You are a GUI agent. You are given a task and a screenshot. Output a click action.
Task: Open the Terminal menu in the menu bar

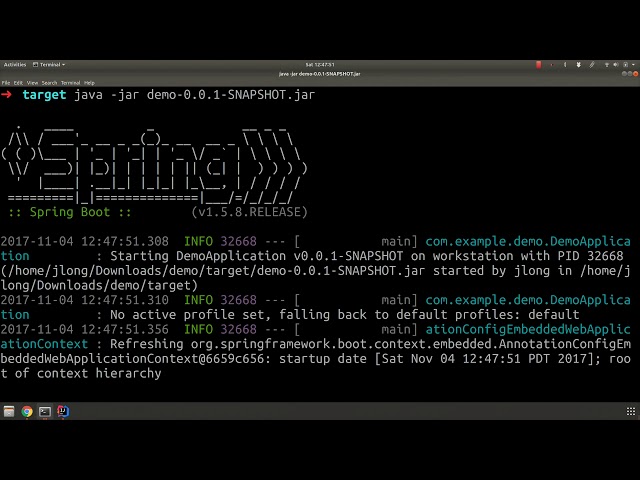coord(71,83)
